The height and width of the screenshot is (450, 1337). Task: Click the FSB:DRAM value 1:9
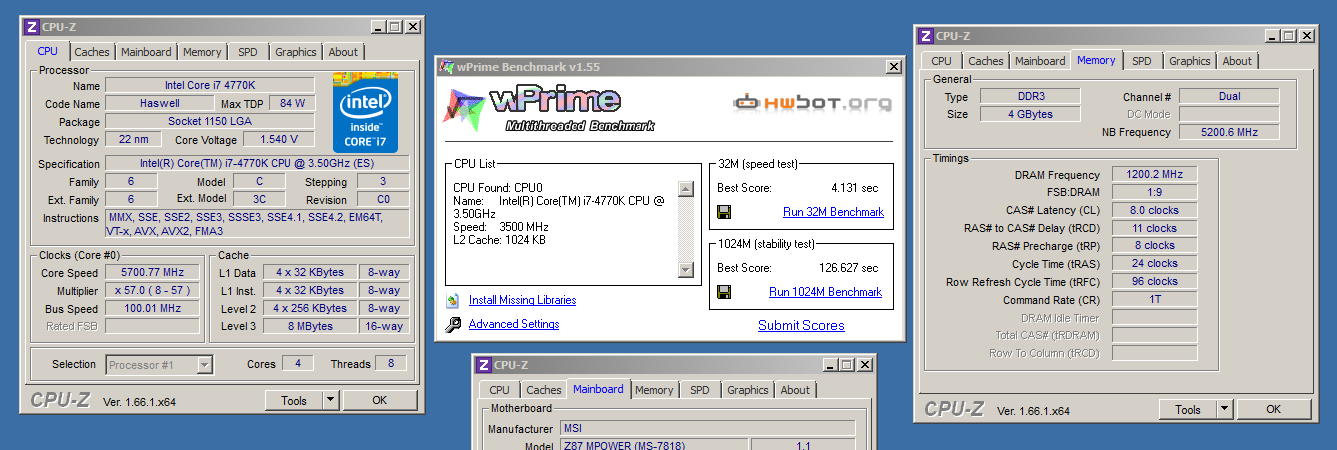(x=1154, y=192)
